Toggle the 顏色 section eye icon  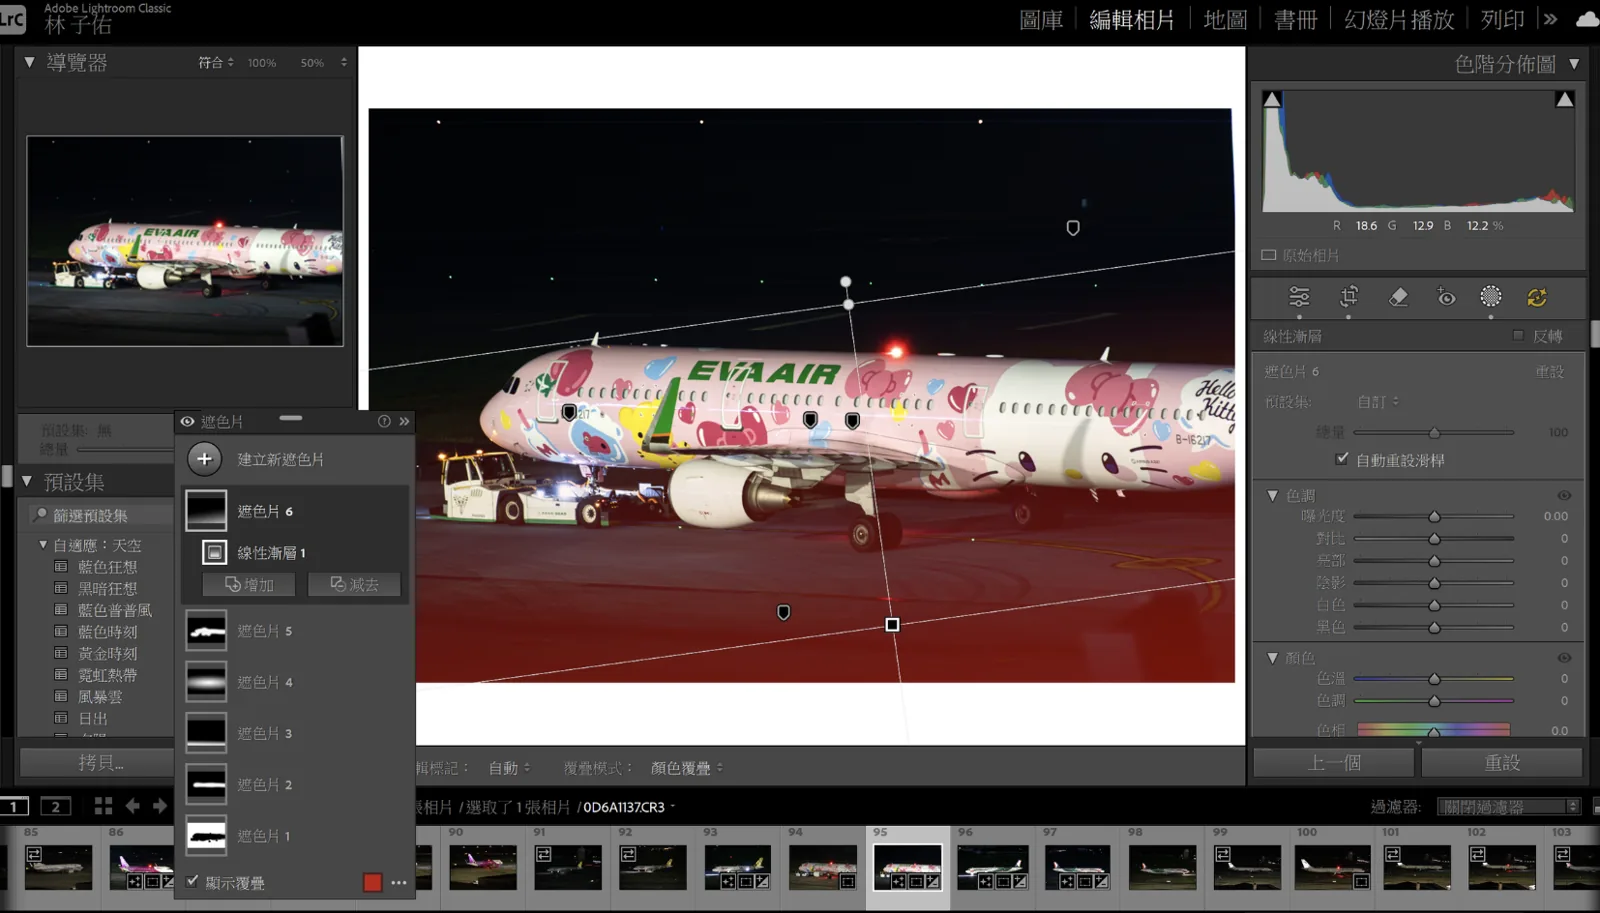tap(1564, 658)
